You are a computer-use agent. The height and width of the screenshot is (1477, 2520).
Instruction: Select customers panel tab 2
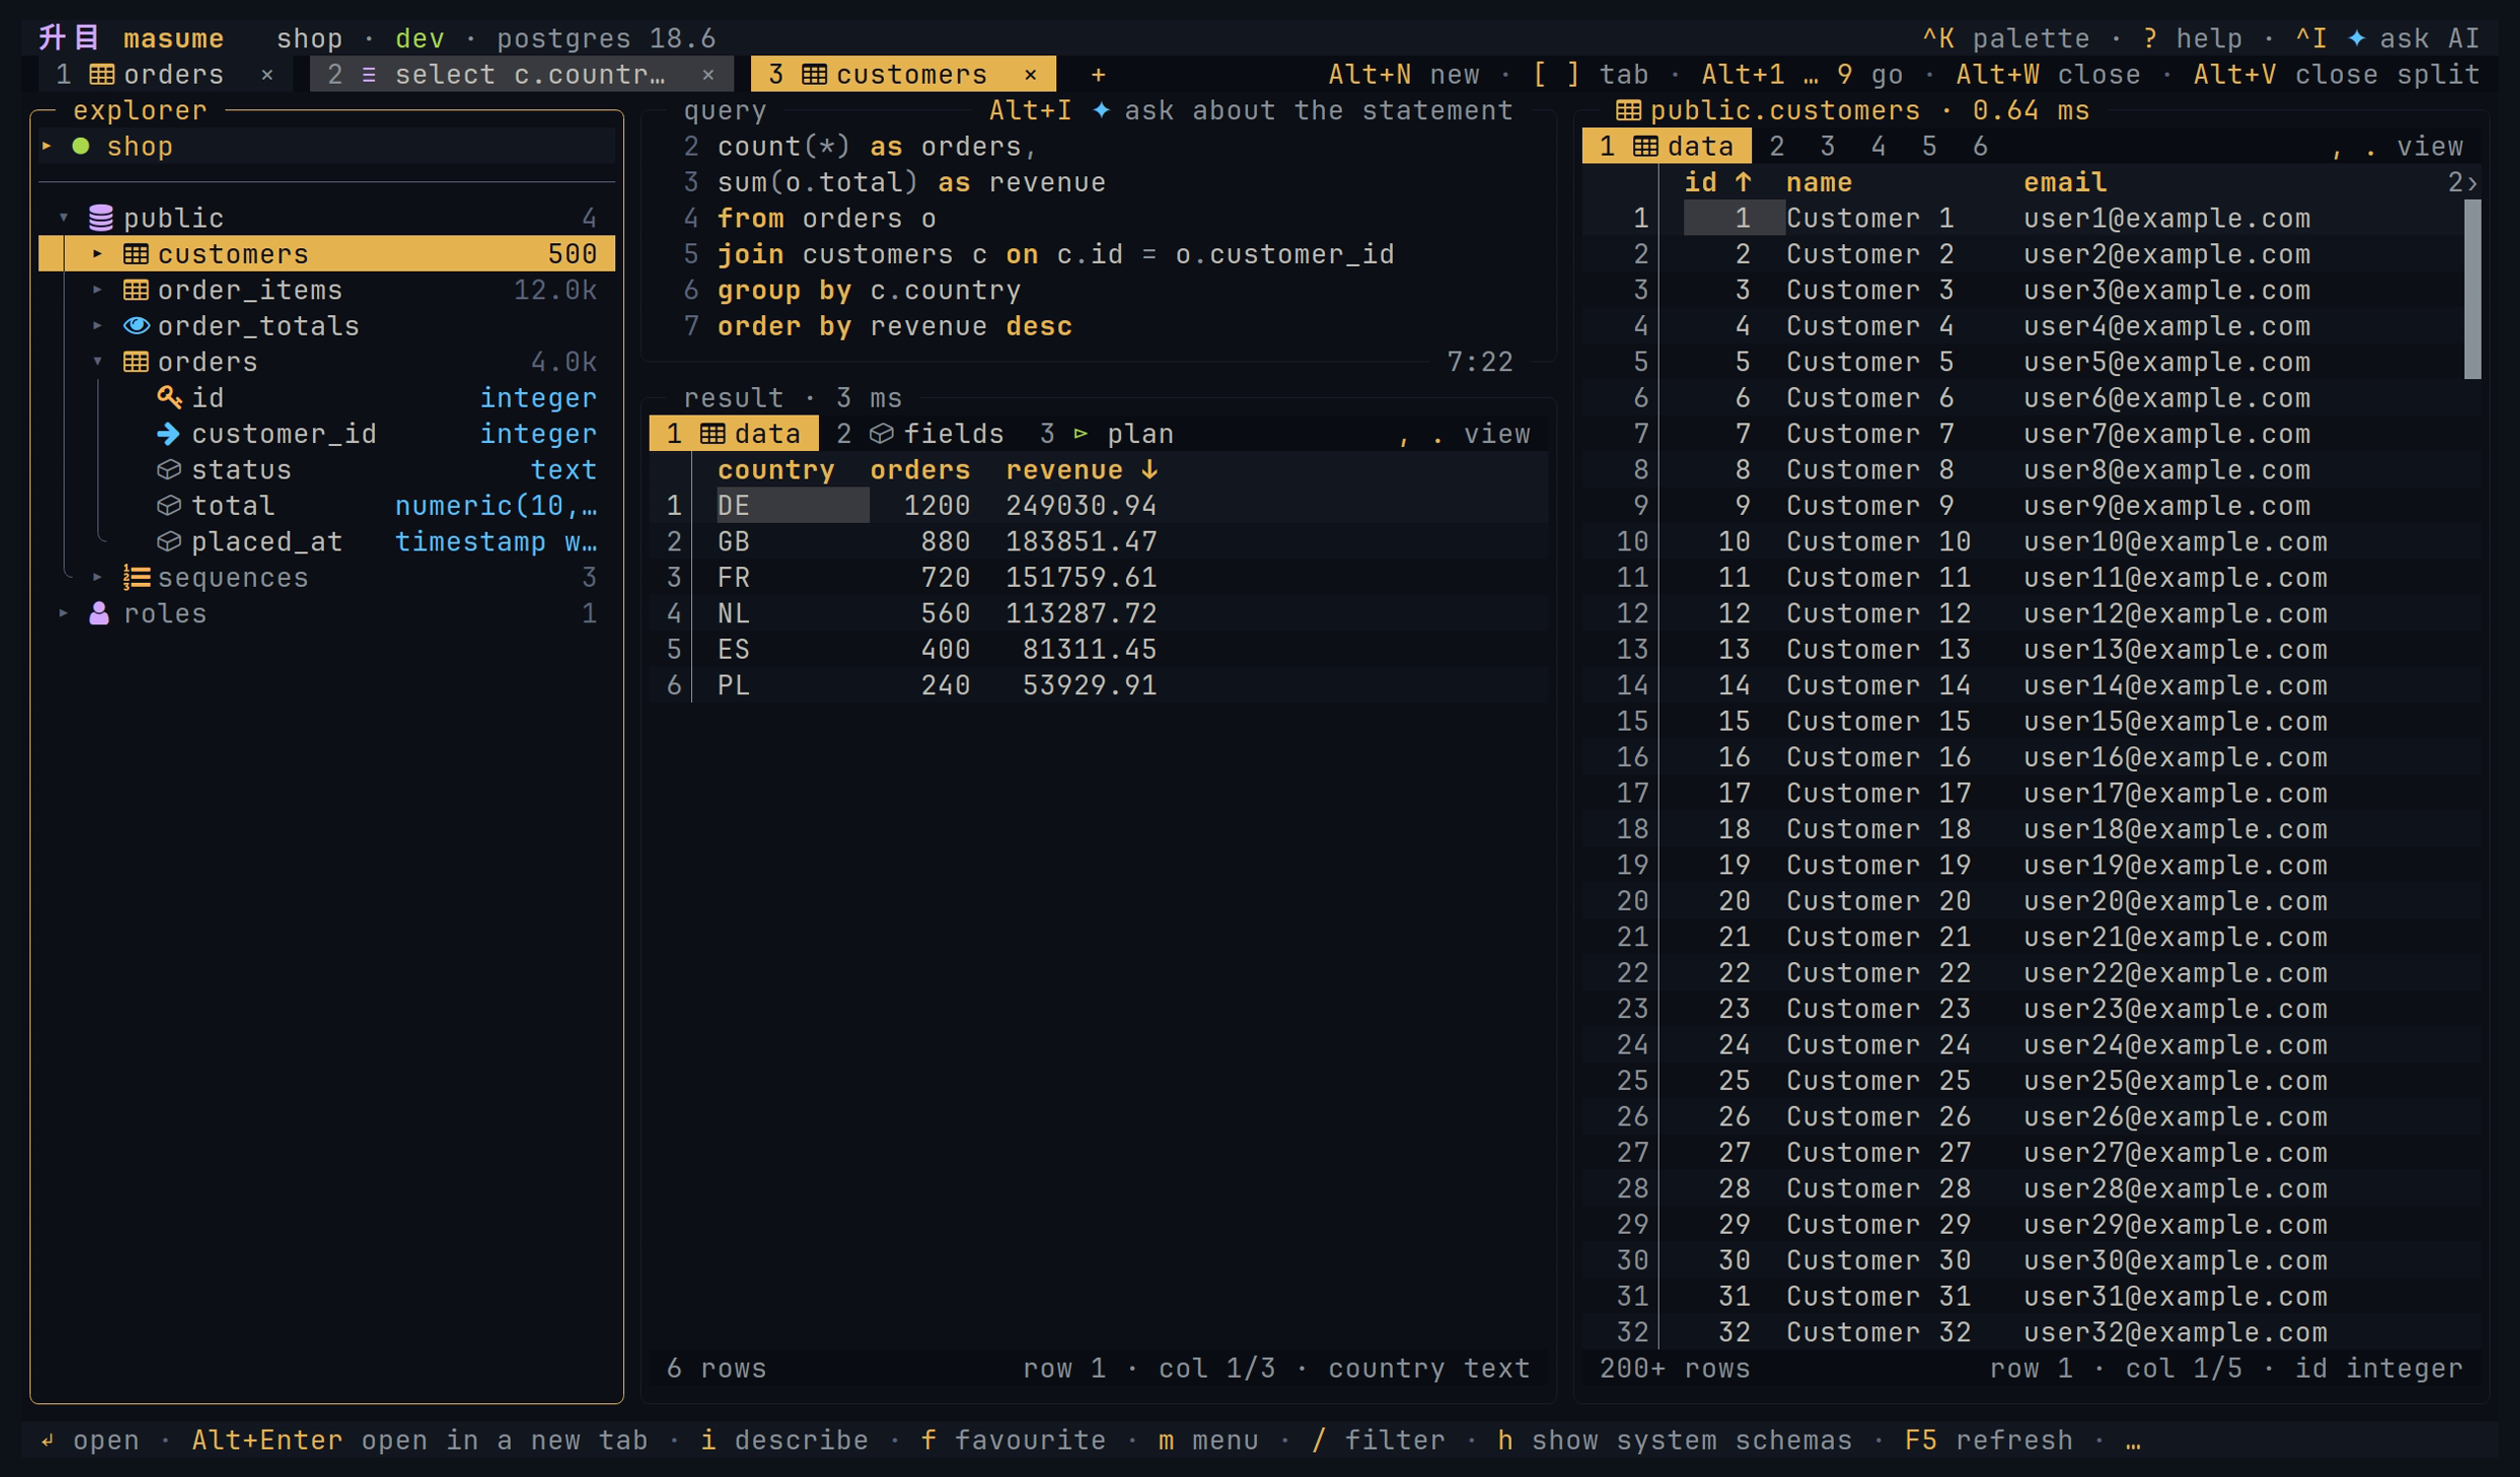click(x=1777, y=146)
